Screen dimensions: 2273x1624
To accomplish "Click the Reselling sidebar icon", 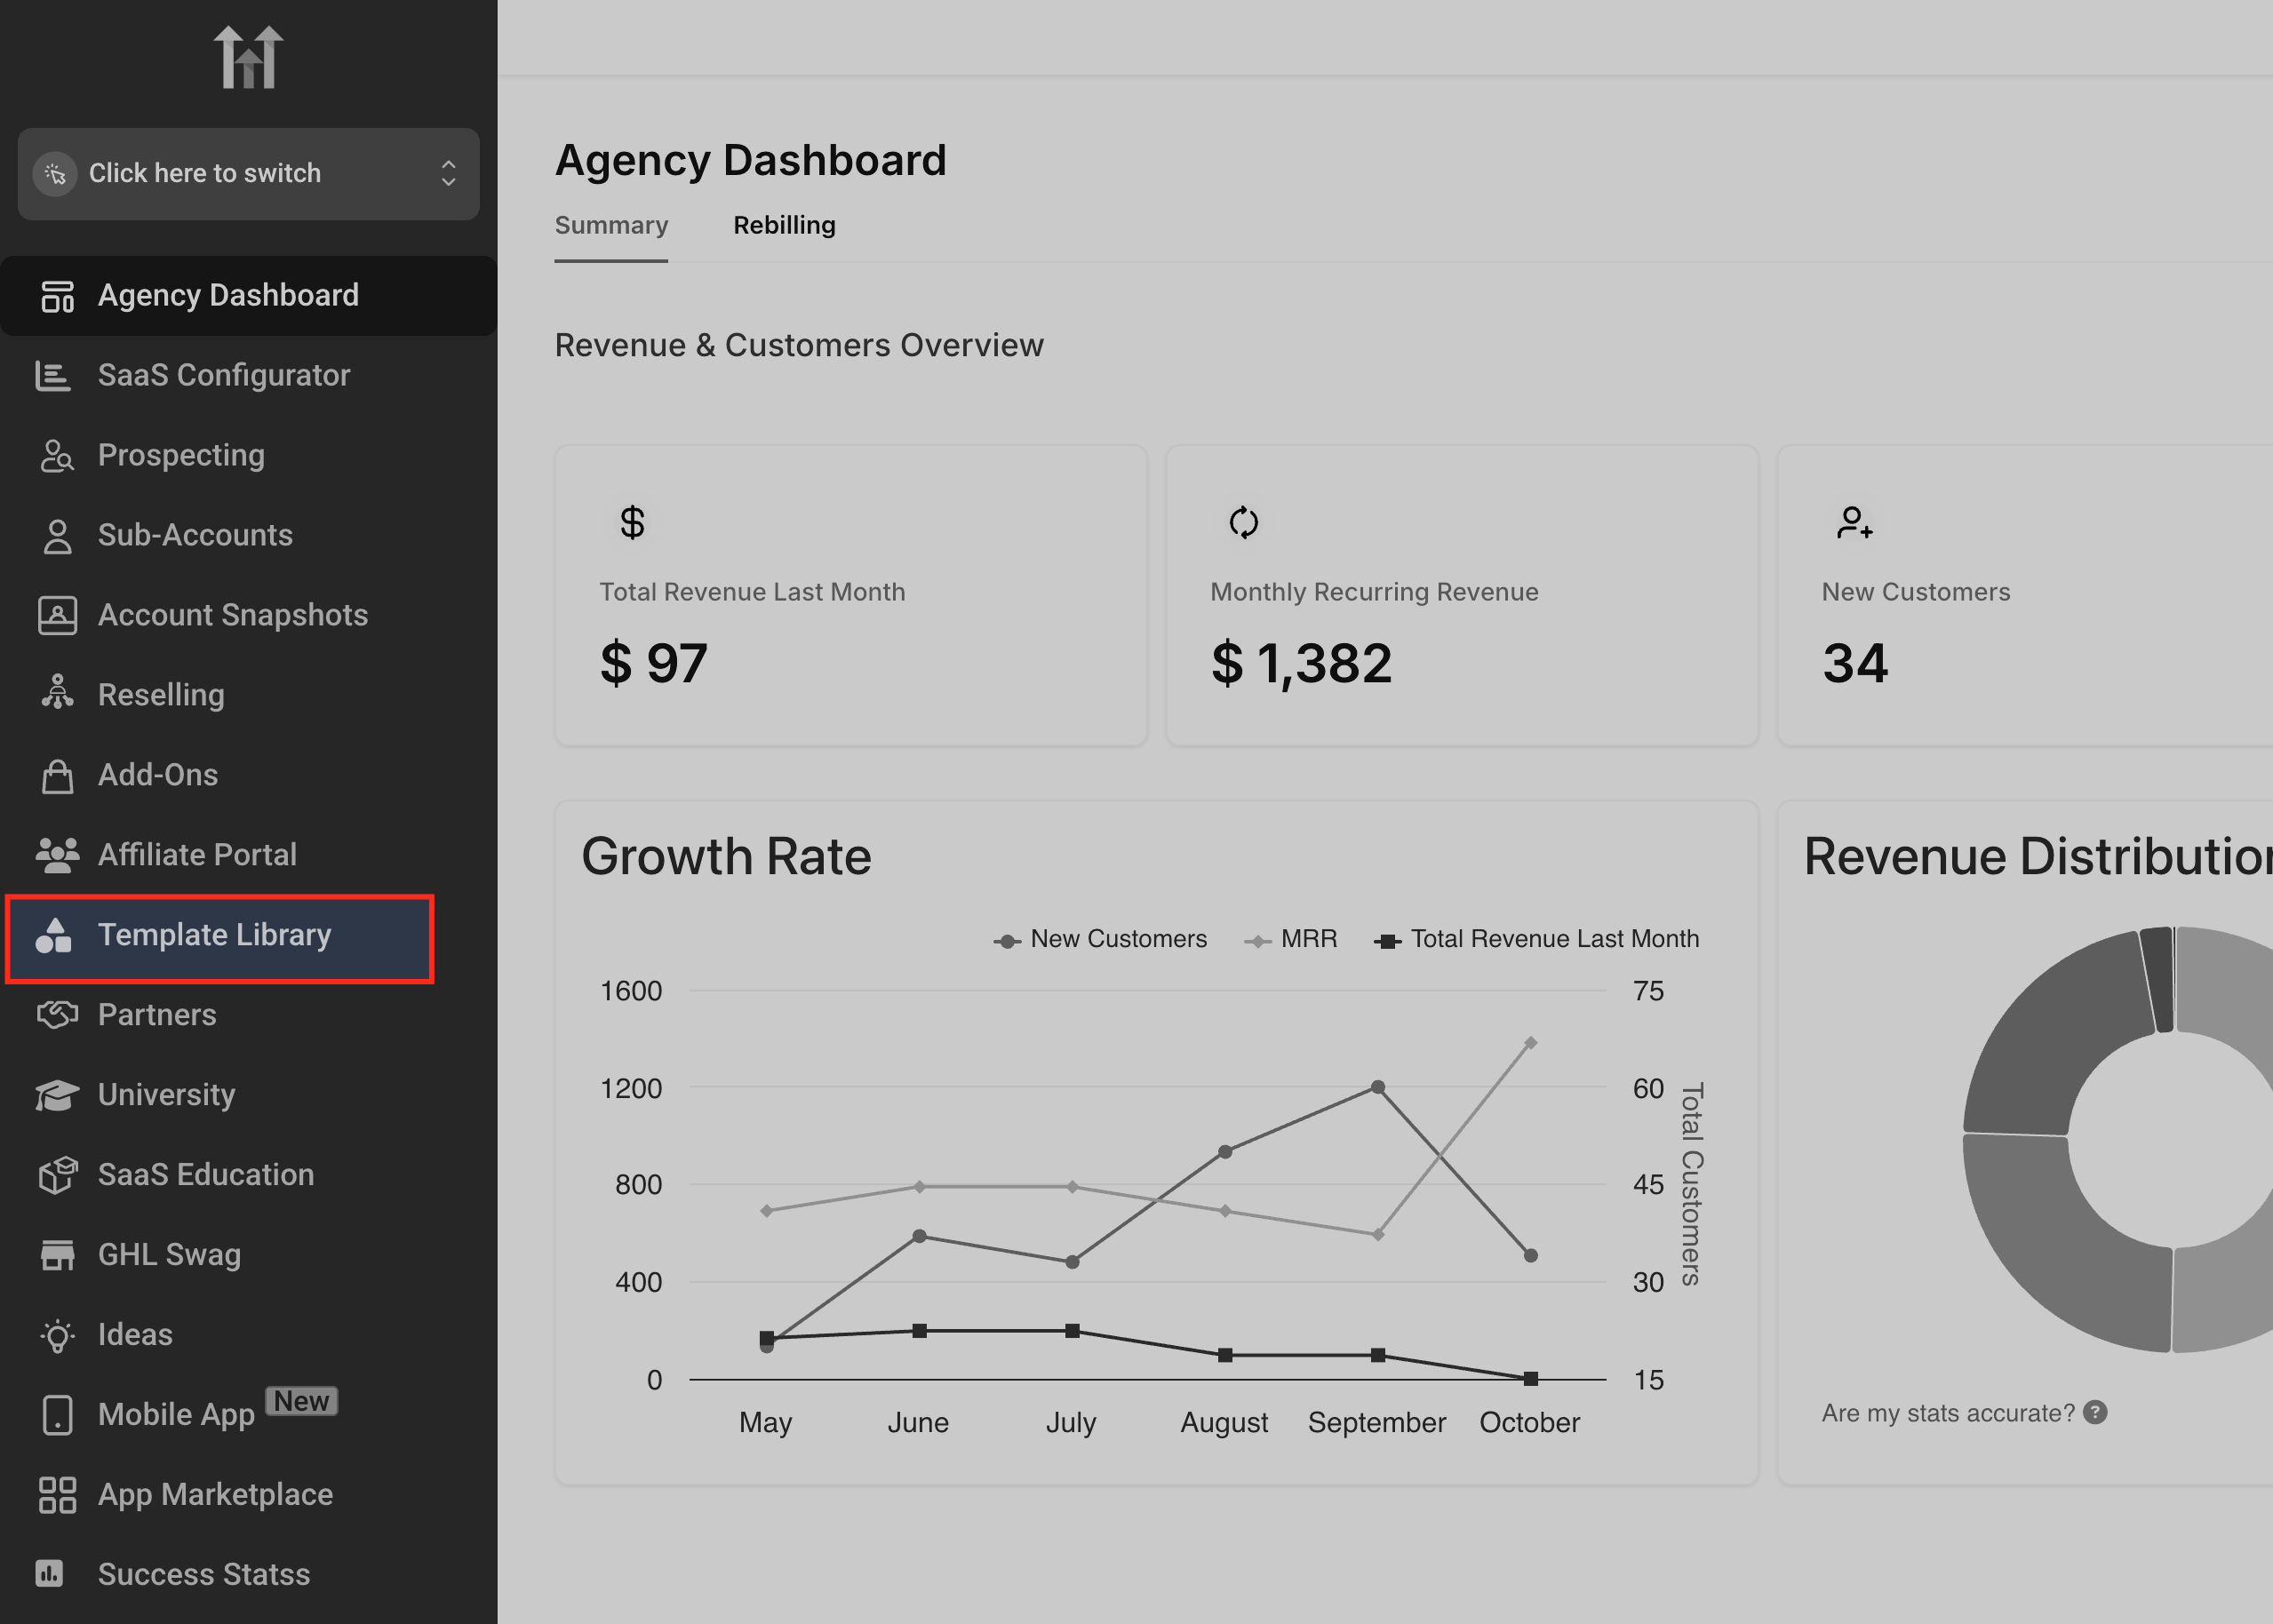I will 57,694.
